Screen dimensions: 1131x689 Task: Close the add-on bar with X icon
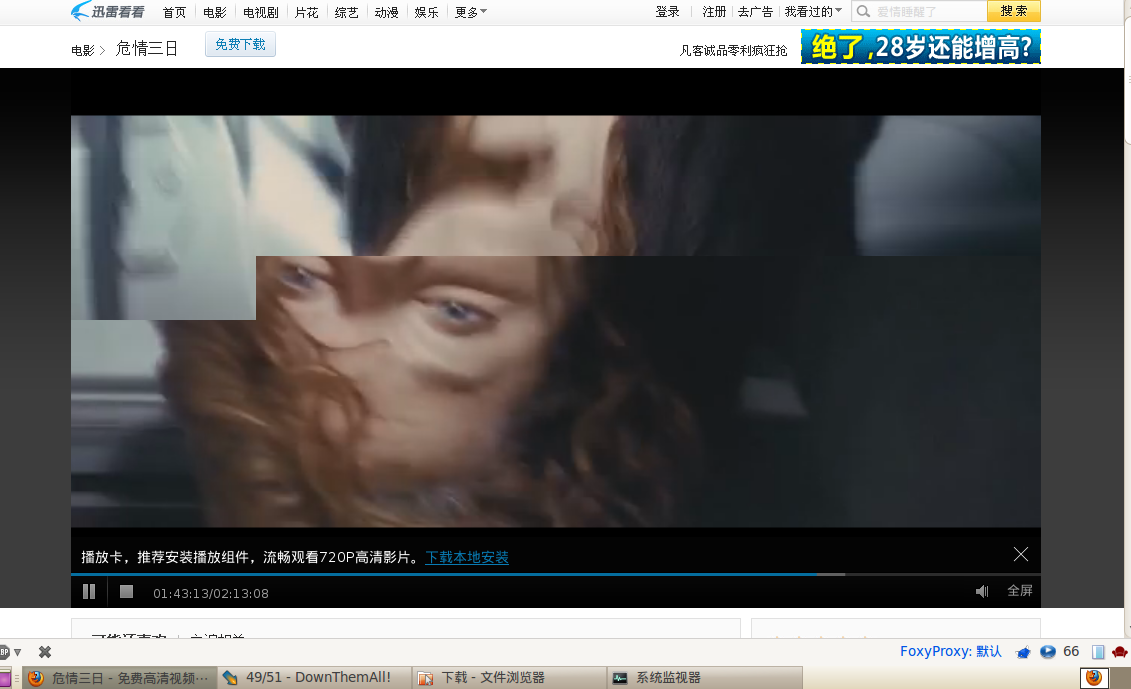[45, 652]
